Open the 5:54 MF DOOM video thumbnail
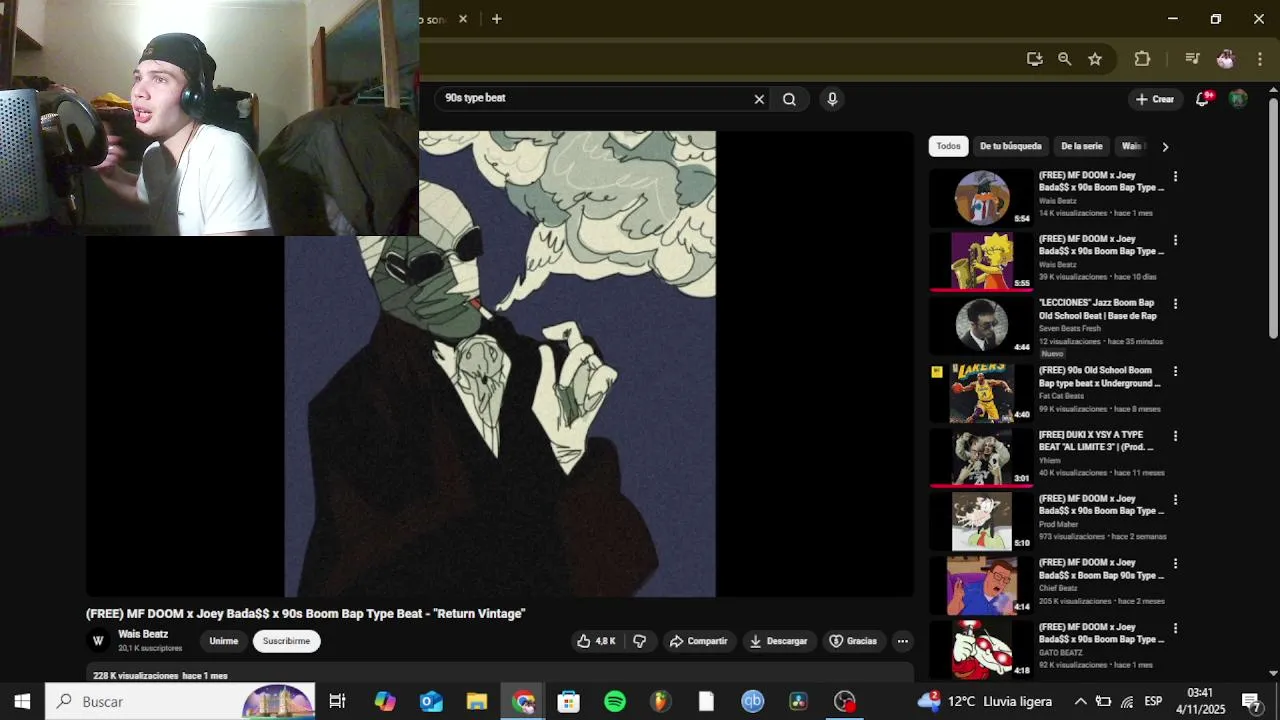Screen dimensions: 1280x720 pos(982,197)
